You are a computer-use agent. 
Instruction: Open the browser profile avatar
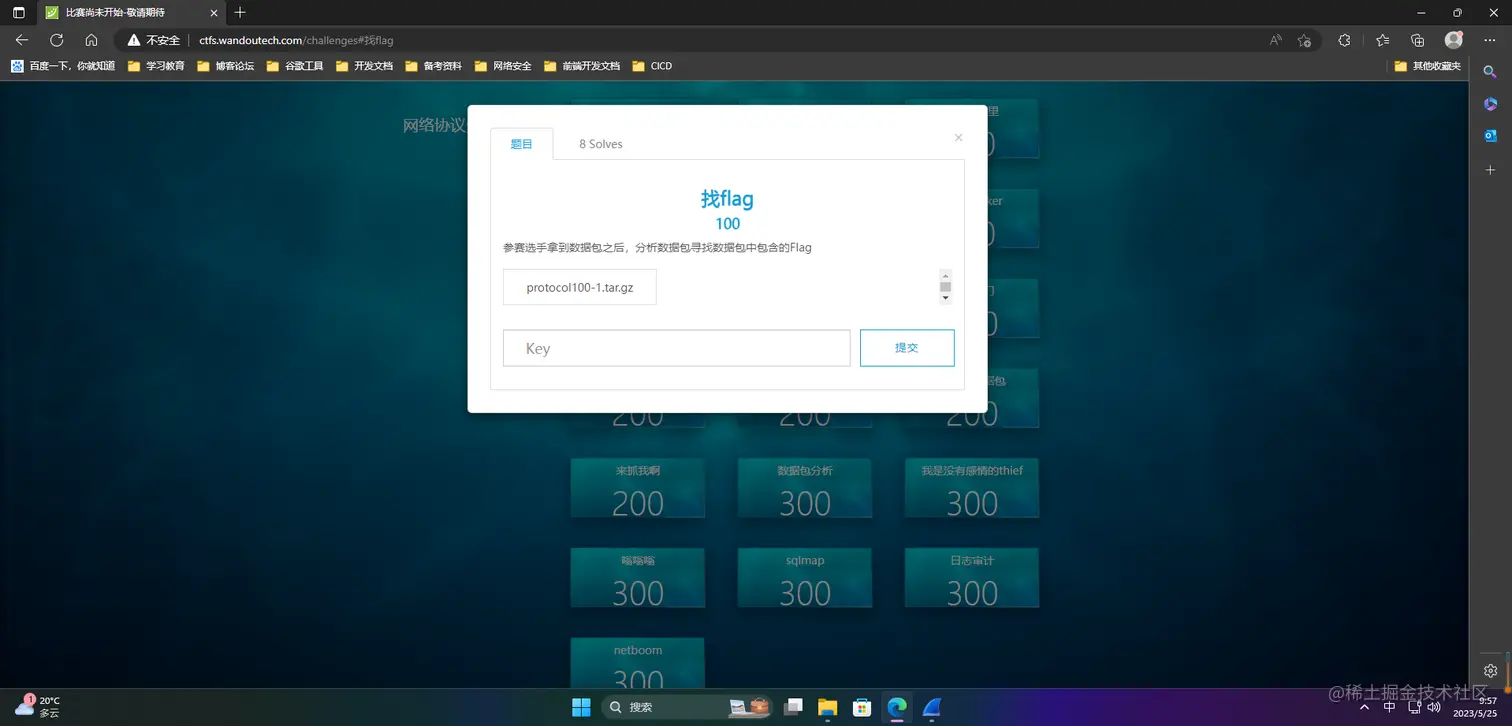[x=1452, y=40]
